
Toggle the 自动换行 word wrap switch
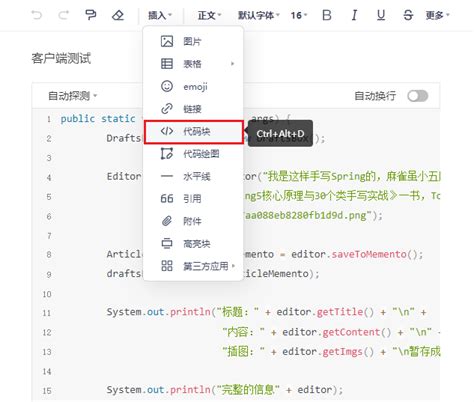[x=418, y=96]
